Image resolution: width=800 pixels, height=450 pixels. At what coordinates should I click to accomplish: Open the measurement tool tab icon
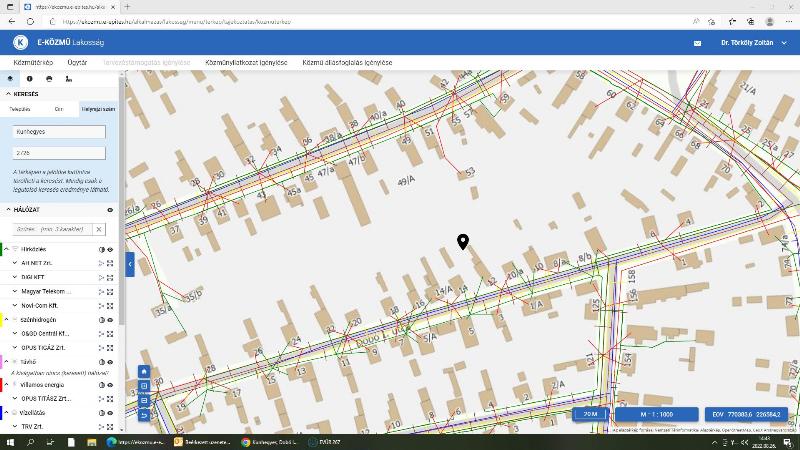(x=68, y=79)
